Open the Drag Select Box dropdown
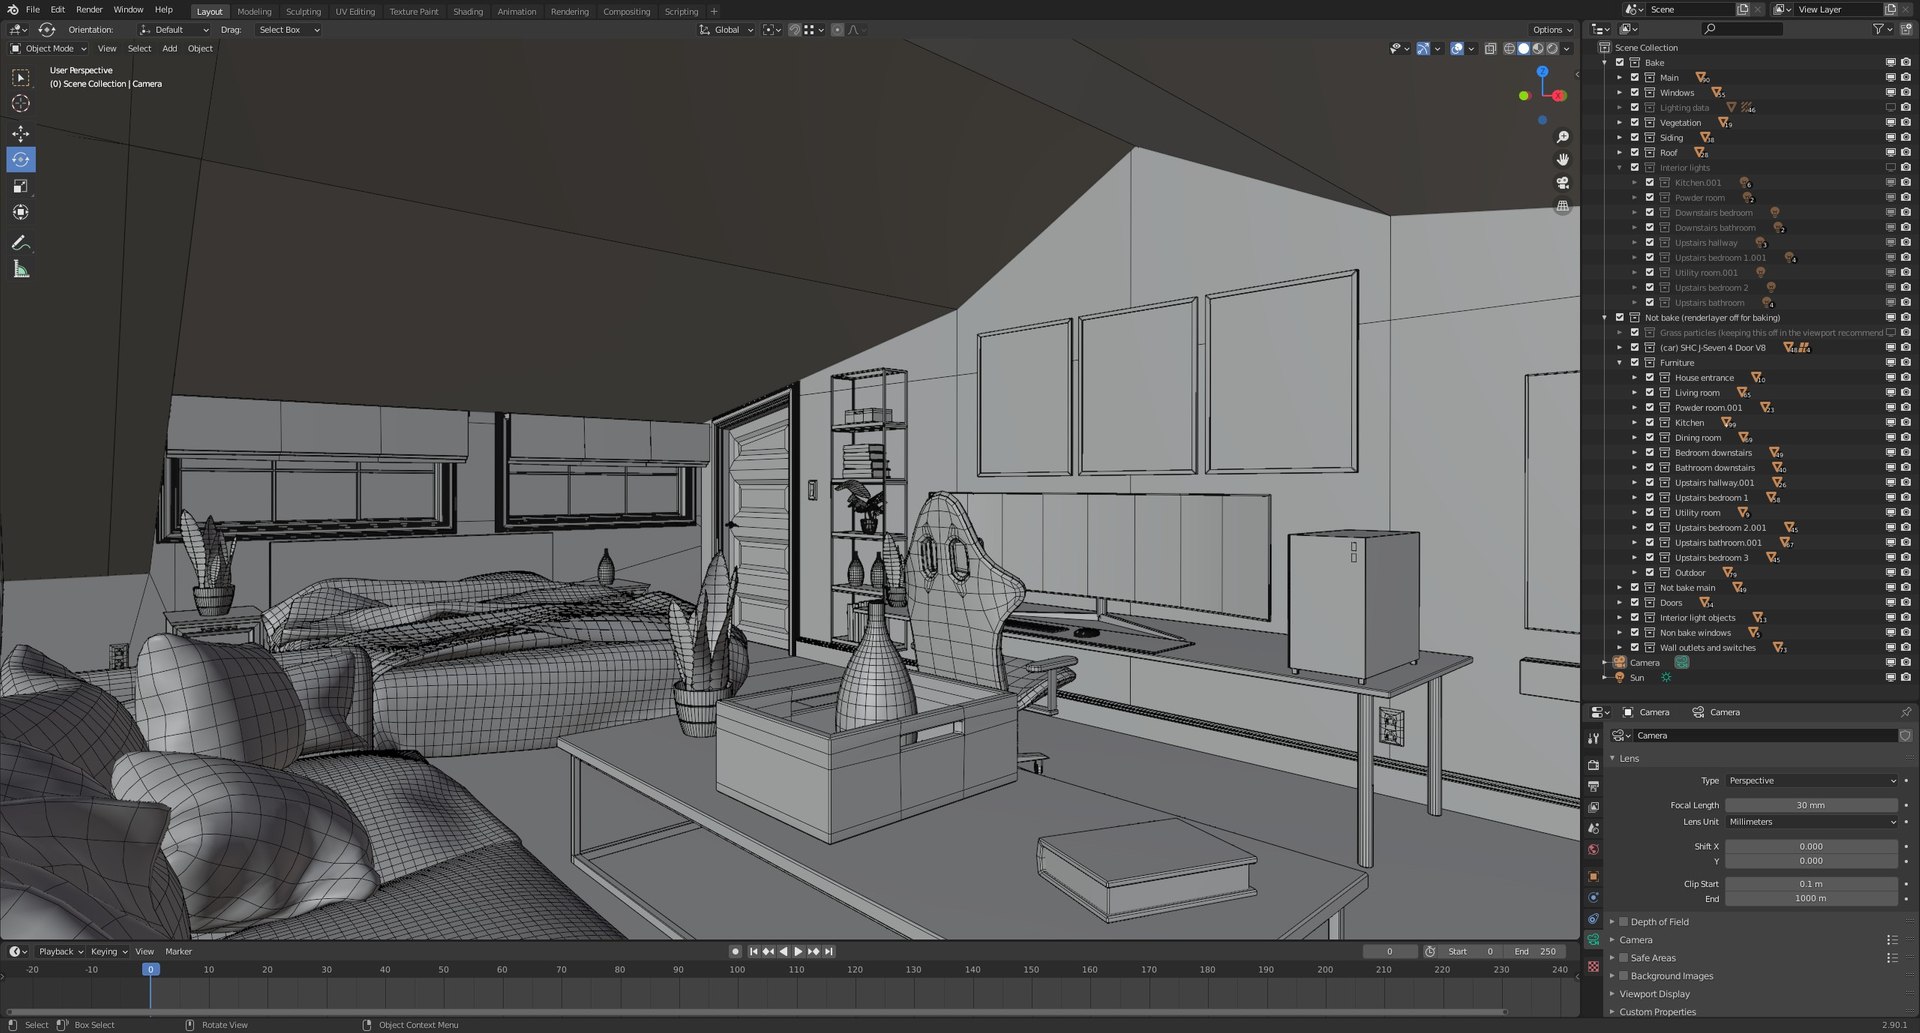This screenshot has width=1920, height=1033. (288, 30)
